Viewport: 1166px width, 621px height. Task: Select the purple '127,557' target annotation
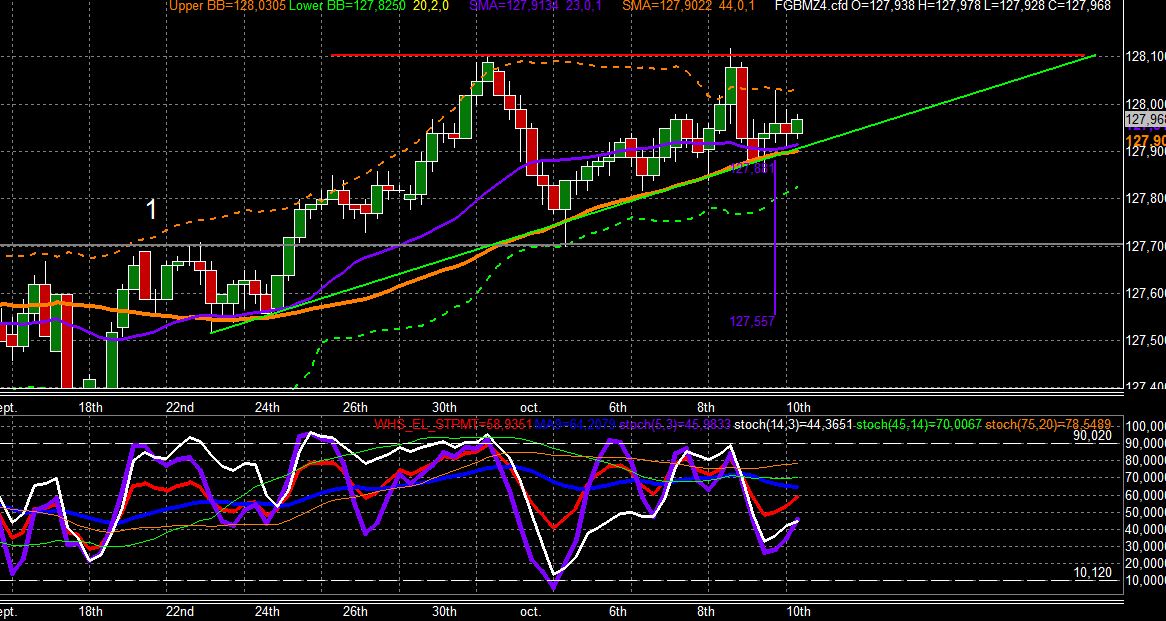752,321
